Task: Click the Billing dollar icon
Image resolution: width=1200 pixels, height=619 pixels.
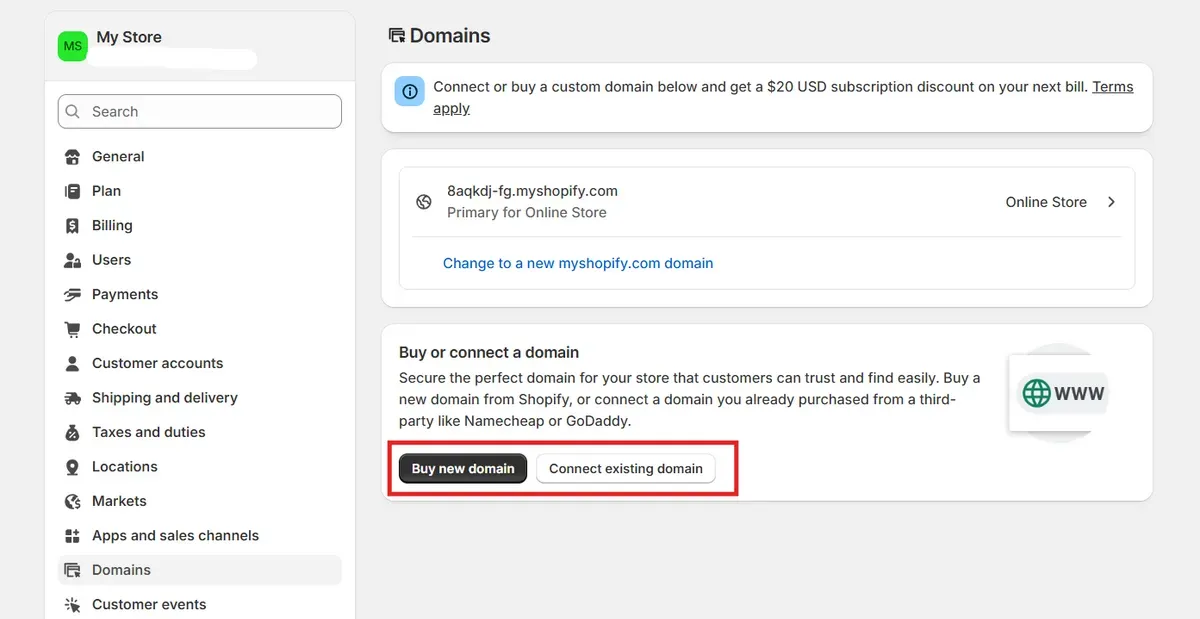Action: (x=72, y=226)
